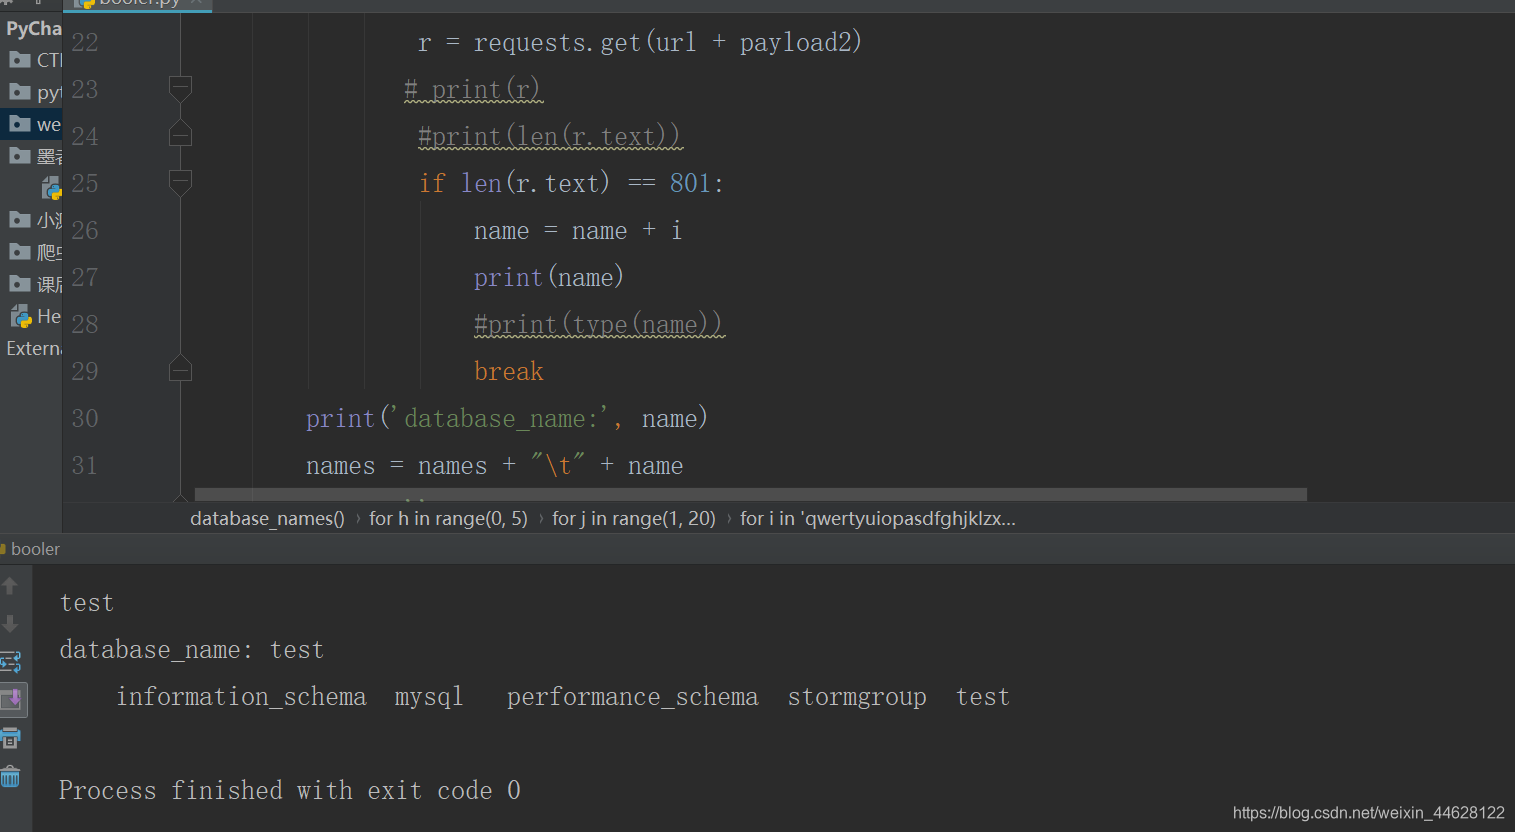Click the '#print(type(name))' comment
Screen dimensions: 1515x832
[597, 324]
